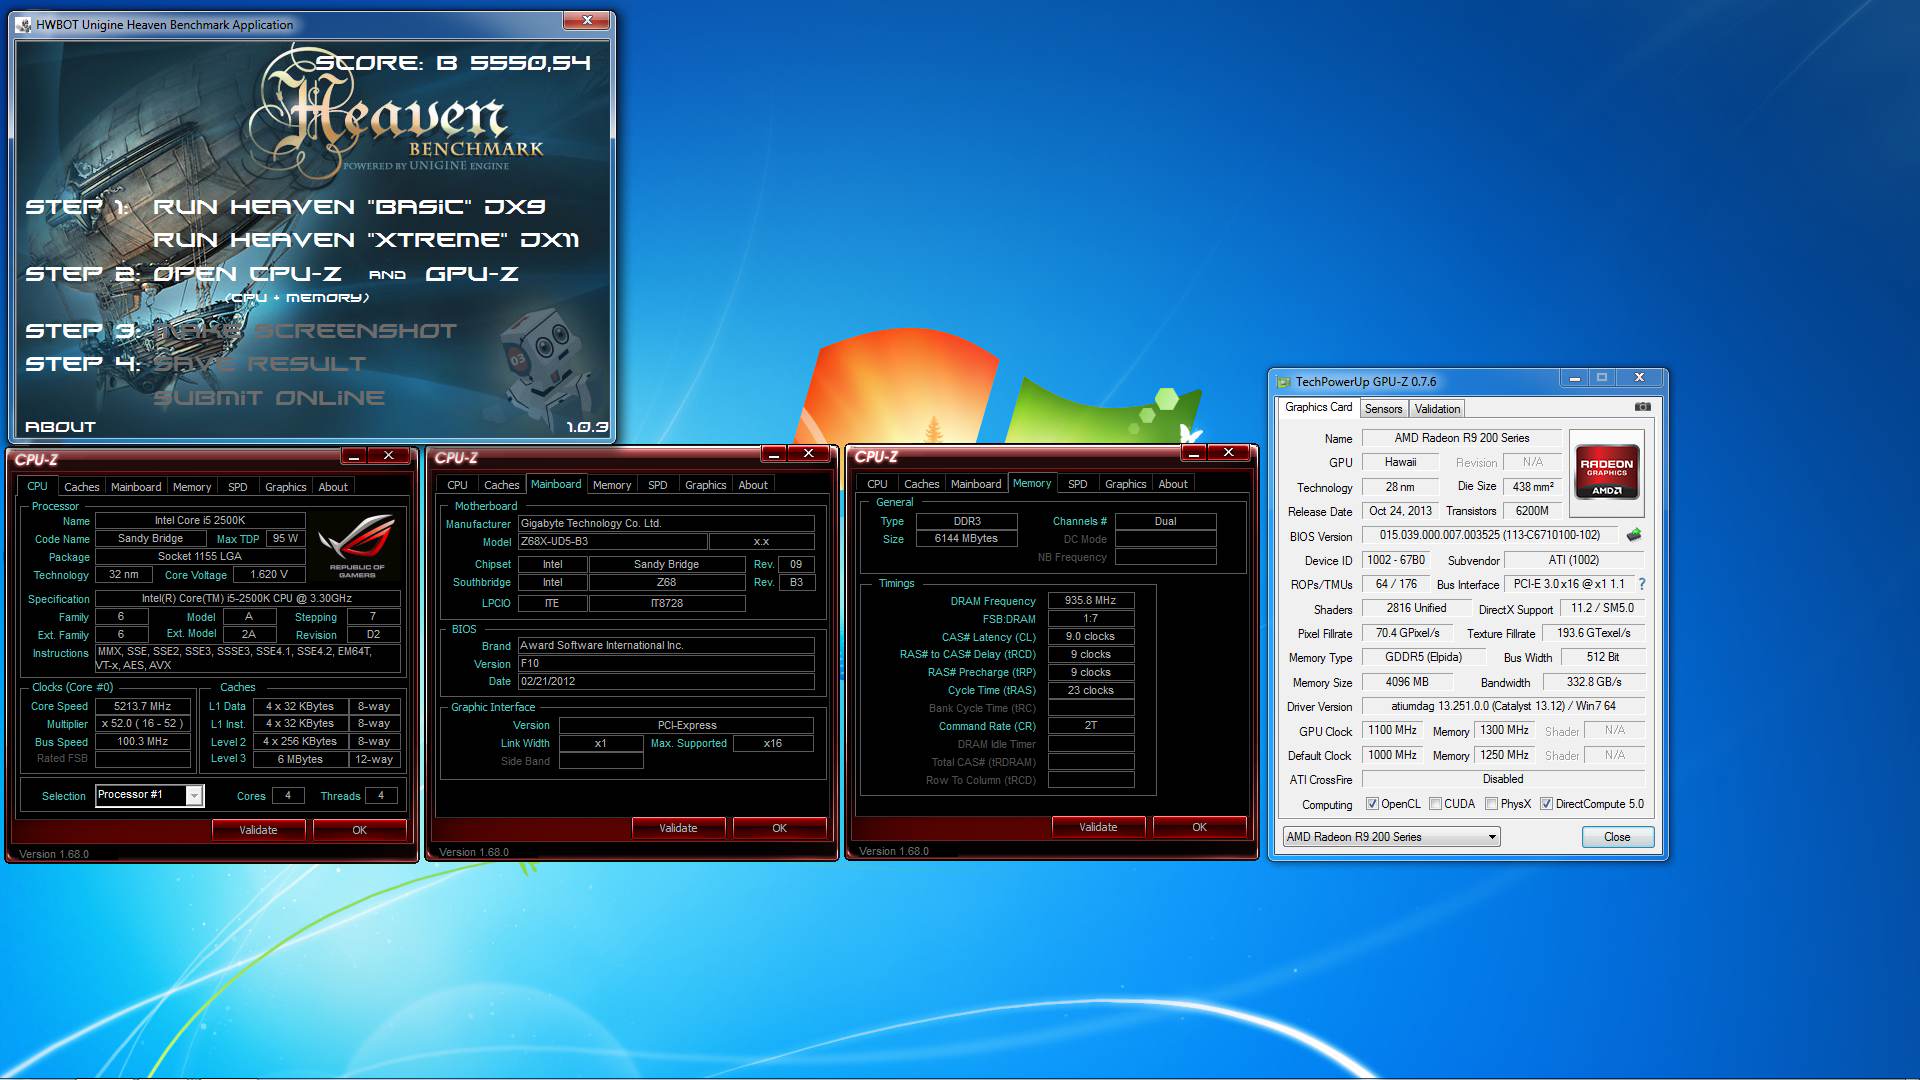This screenshot has width=1920, height=1080.
Task: Click Run Heaven "Basic" DX9
Action: point(348,207)
